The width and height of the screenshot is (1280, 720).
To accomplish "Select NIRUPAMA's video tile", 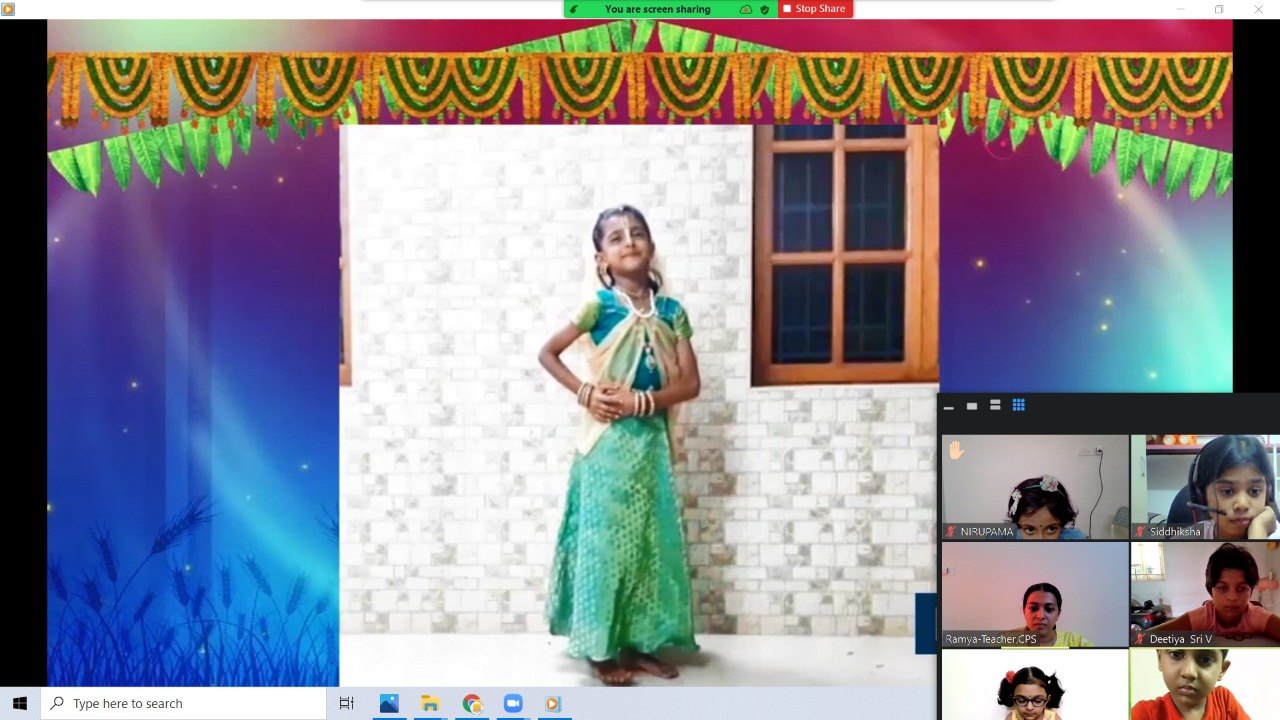I will click(x=1035, y=487).
